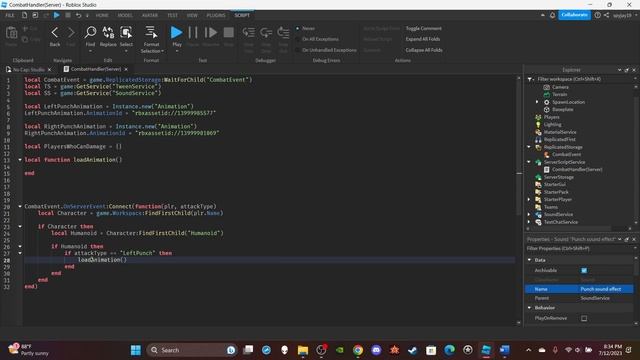Click the Back navigation arrow in ribbon

[x=55, y=33]
